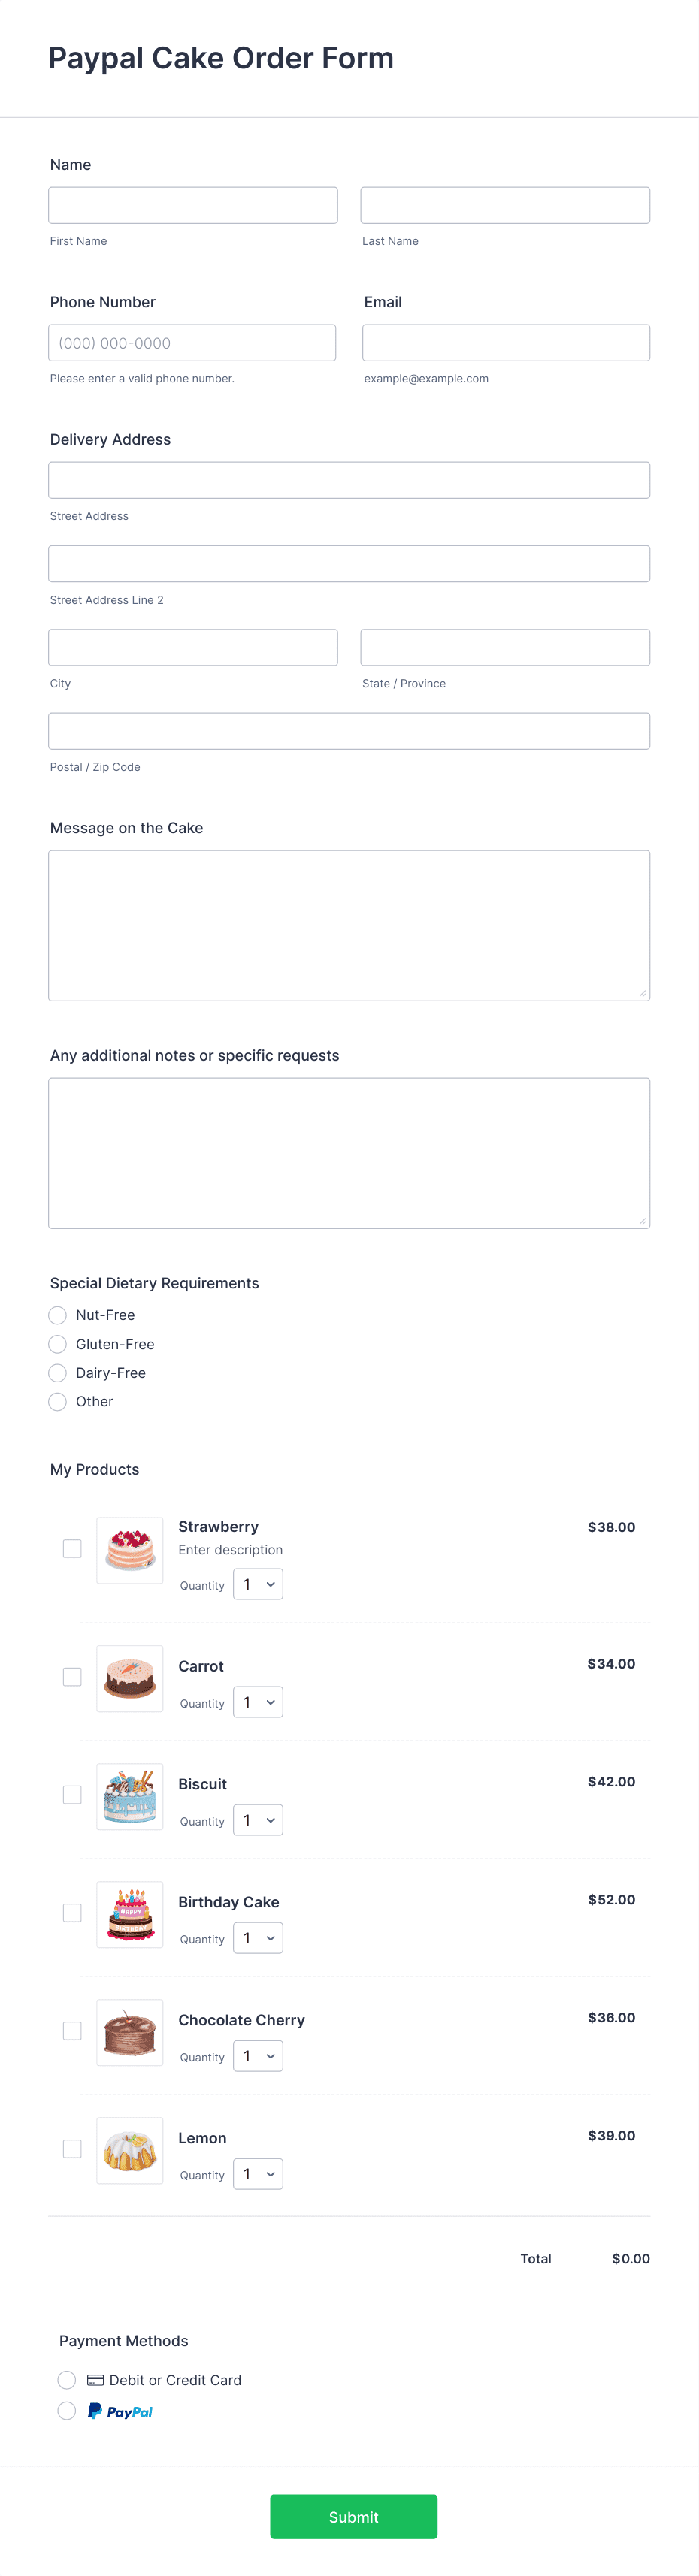The height and width of the screenshot is (2576, 699).
Task: Click the Strawberry cake product image
Action: pyautogui.click(x=130, y=1549)
